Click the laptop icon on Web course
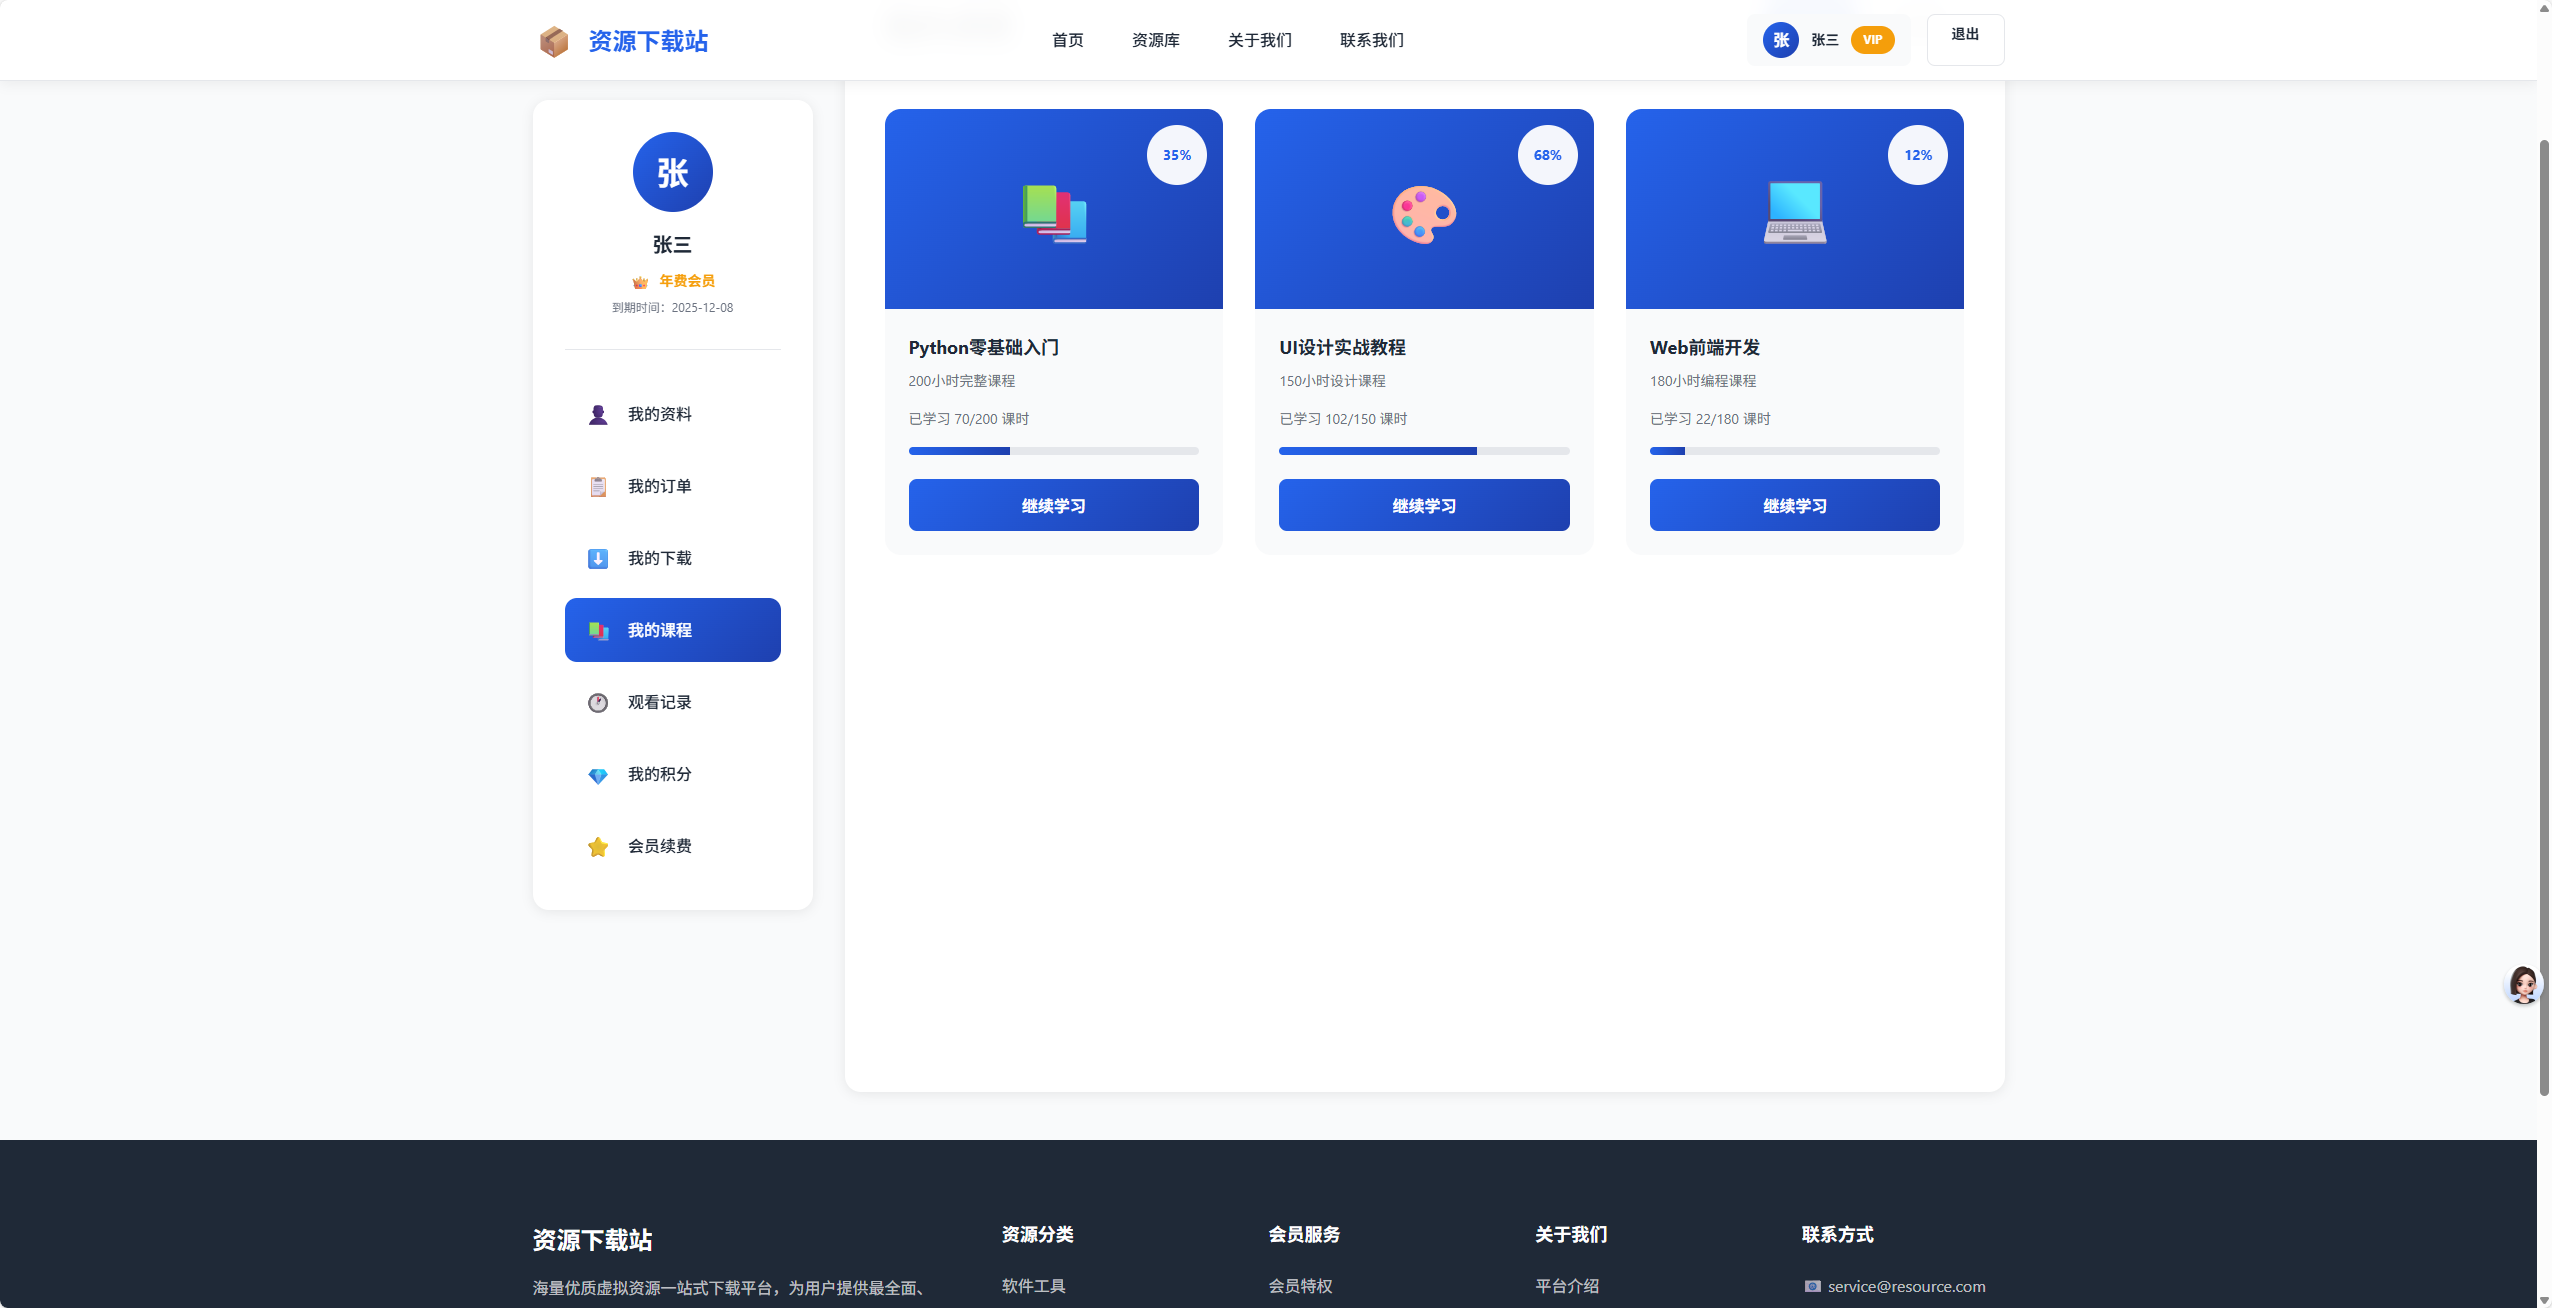Screen dimensions: 2552x1308 click(x=1794, y=212)
